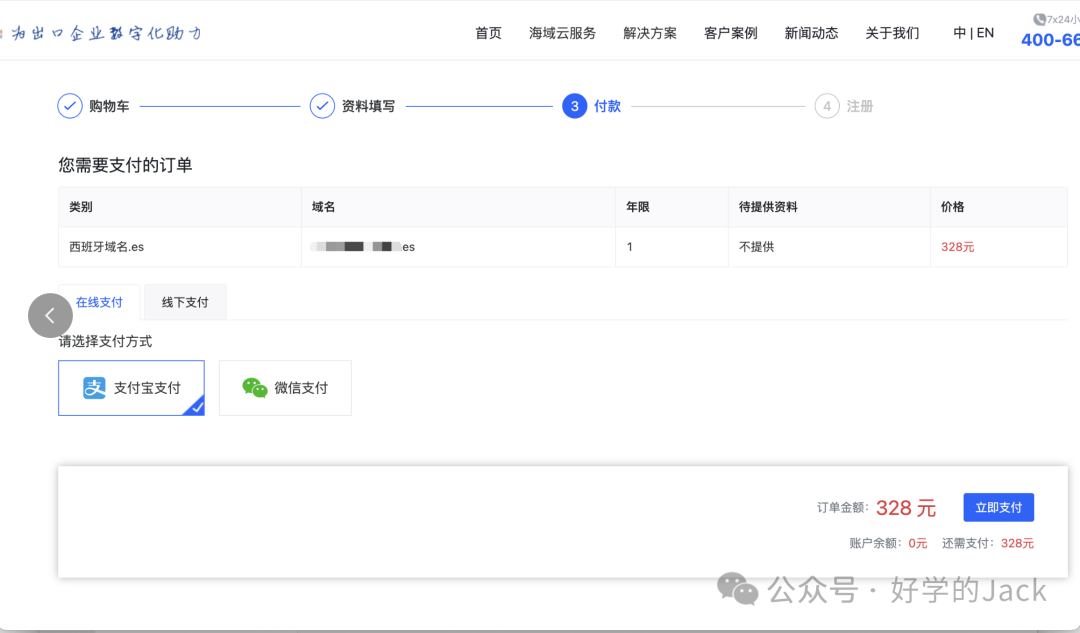Open the 客户案例 menu item
Image resolution: width=1080 pixels, height=633 pixels.
(x=730, y=32)
